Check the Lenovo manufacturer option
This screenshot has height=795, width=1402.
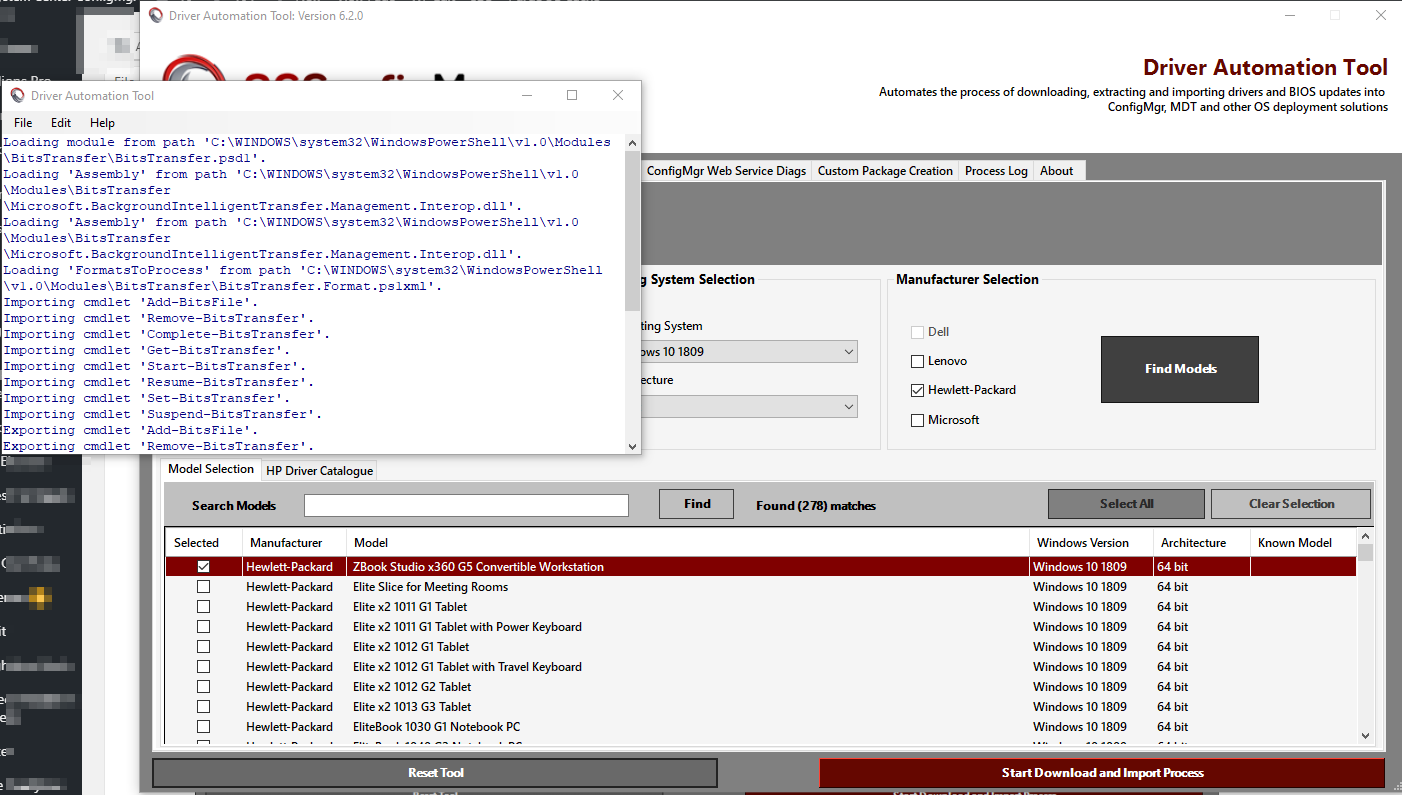(x=916, y=361)
